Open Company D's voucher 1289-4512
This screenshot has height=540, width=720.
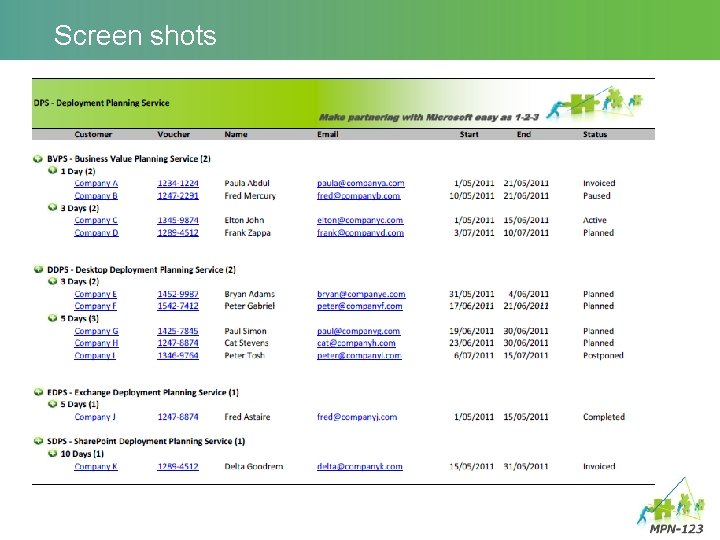[x=178, y=233]
